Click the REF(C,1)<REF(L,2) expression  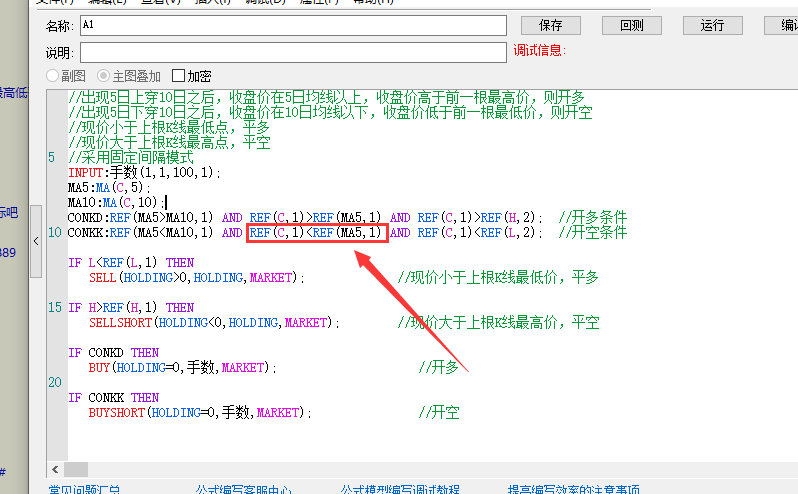477,233
